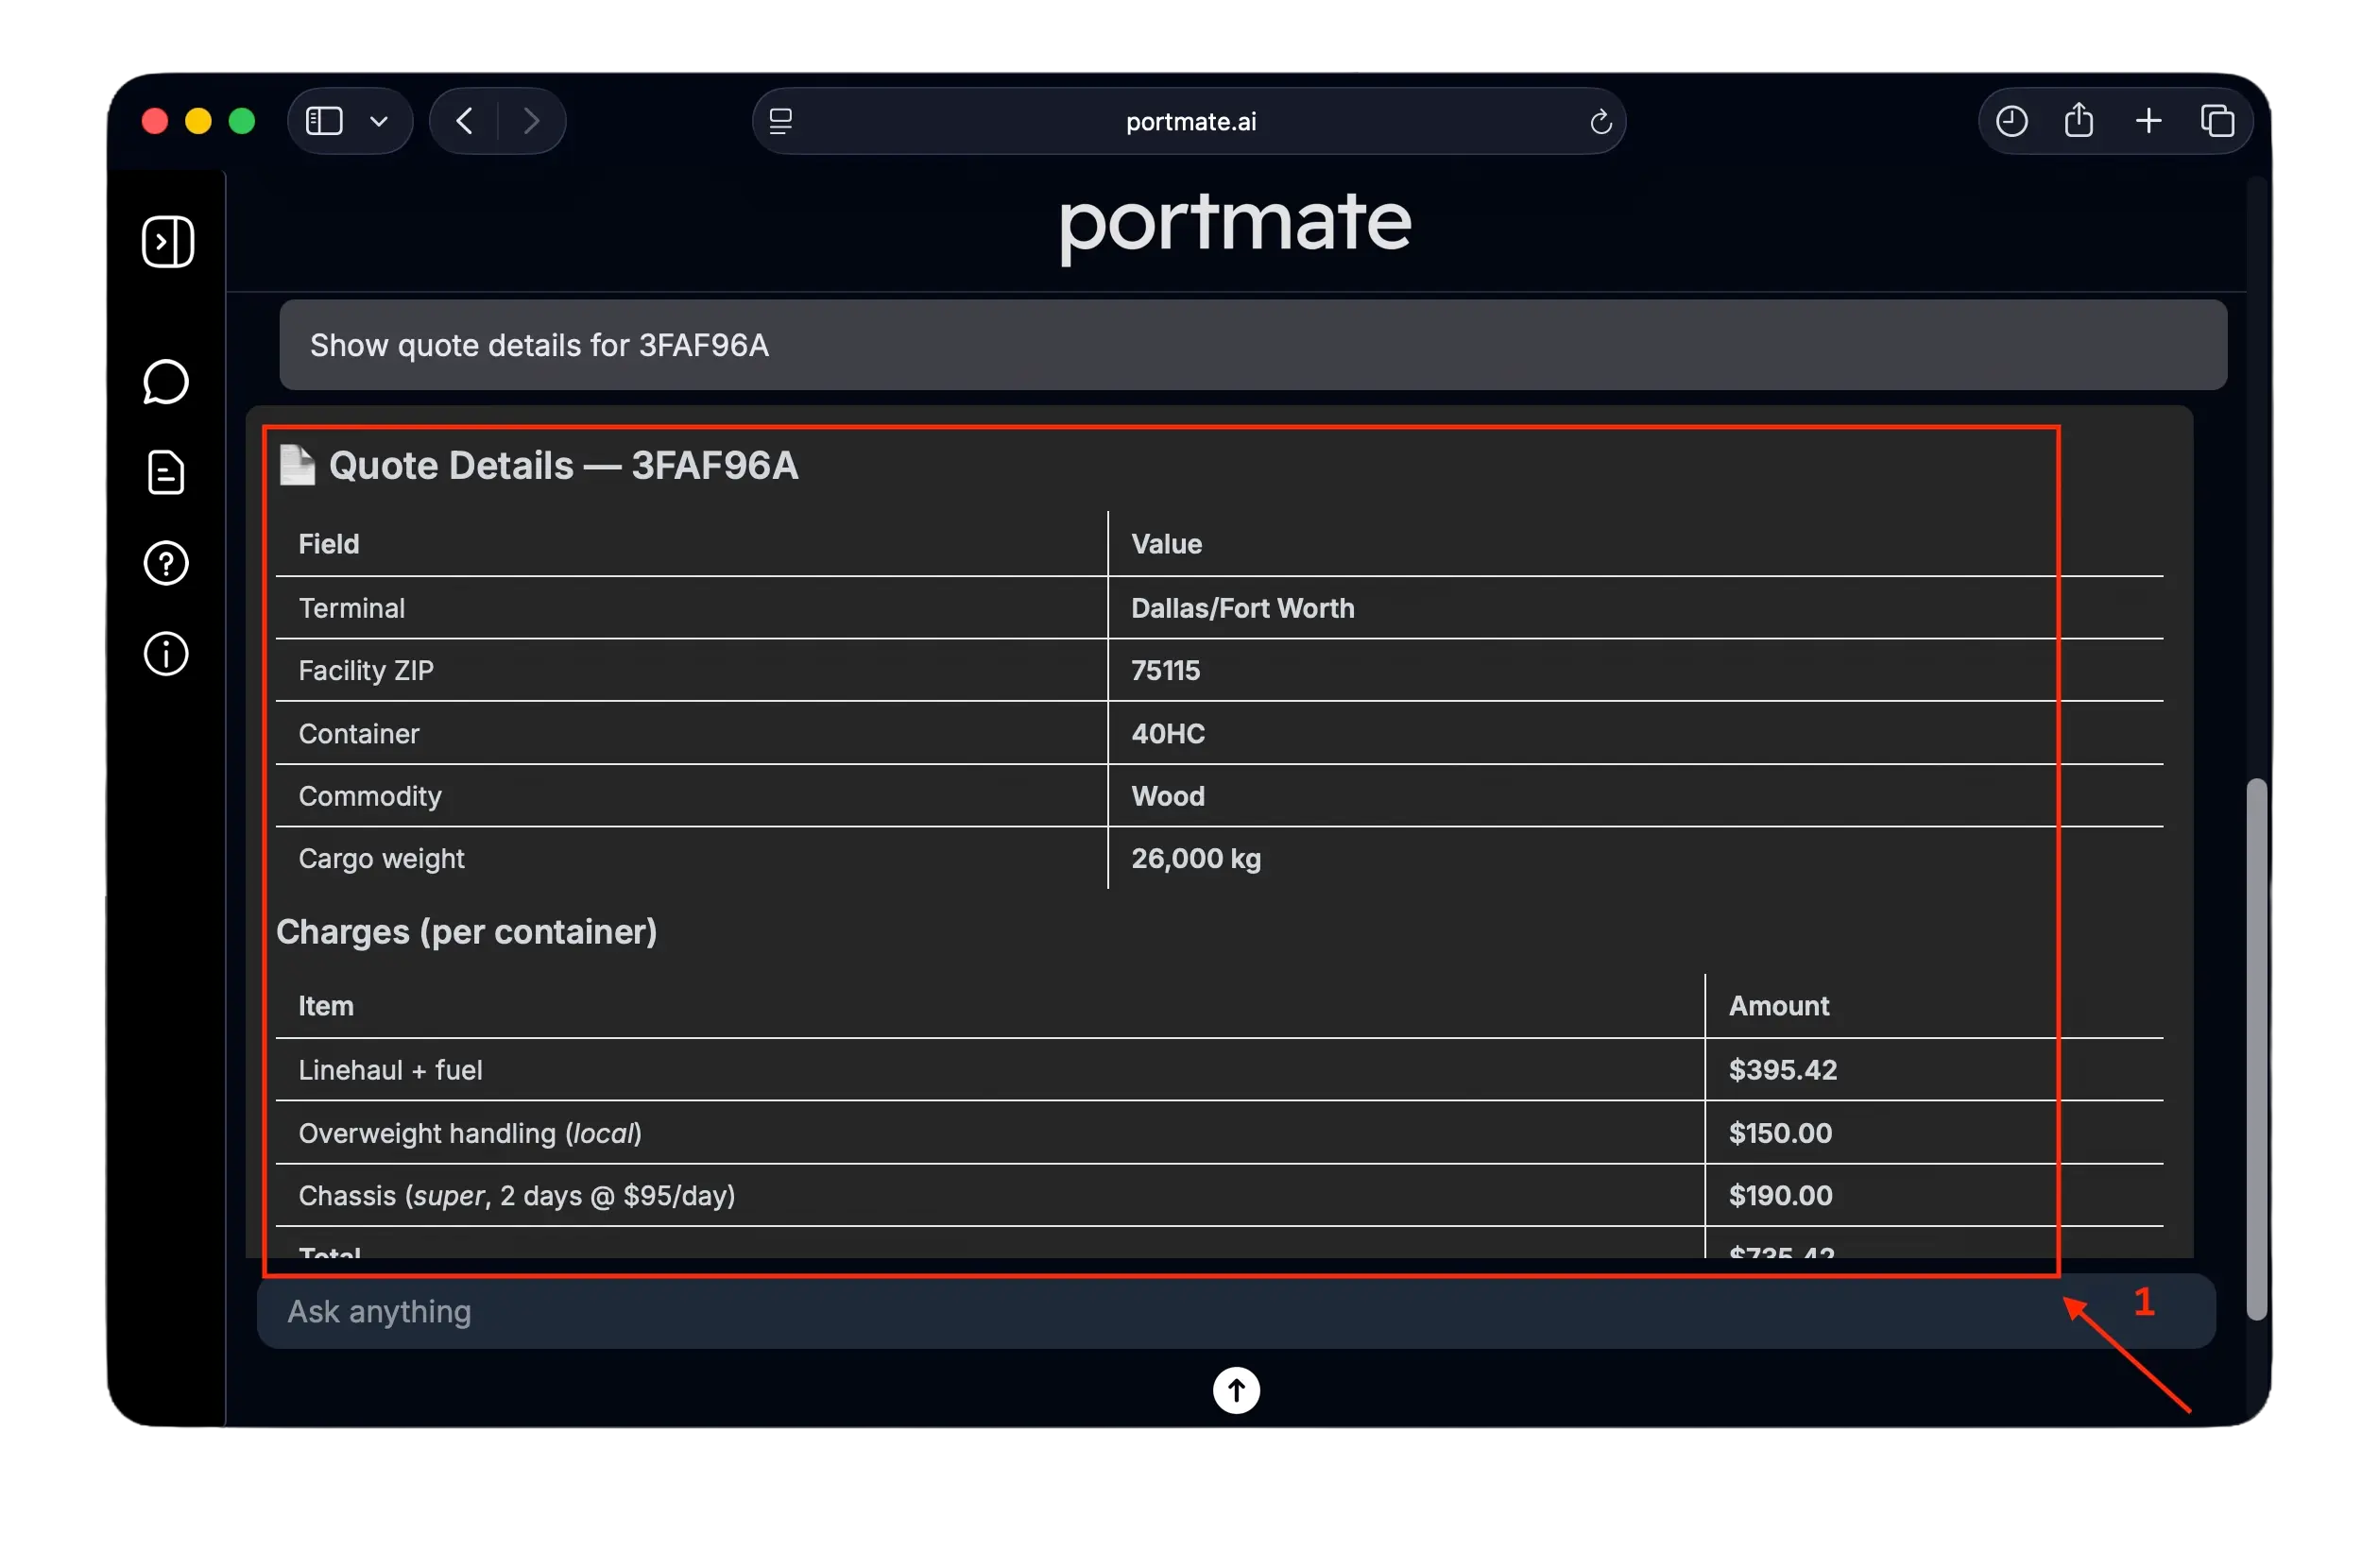Reload the portmate.ai page
The image size is (2379, 1568).
1600,121
